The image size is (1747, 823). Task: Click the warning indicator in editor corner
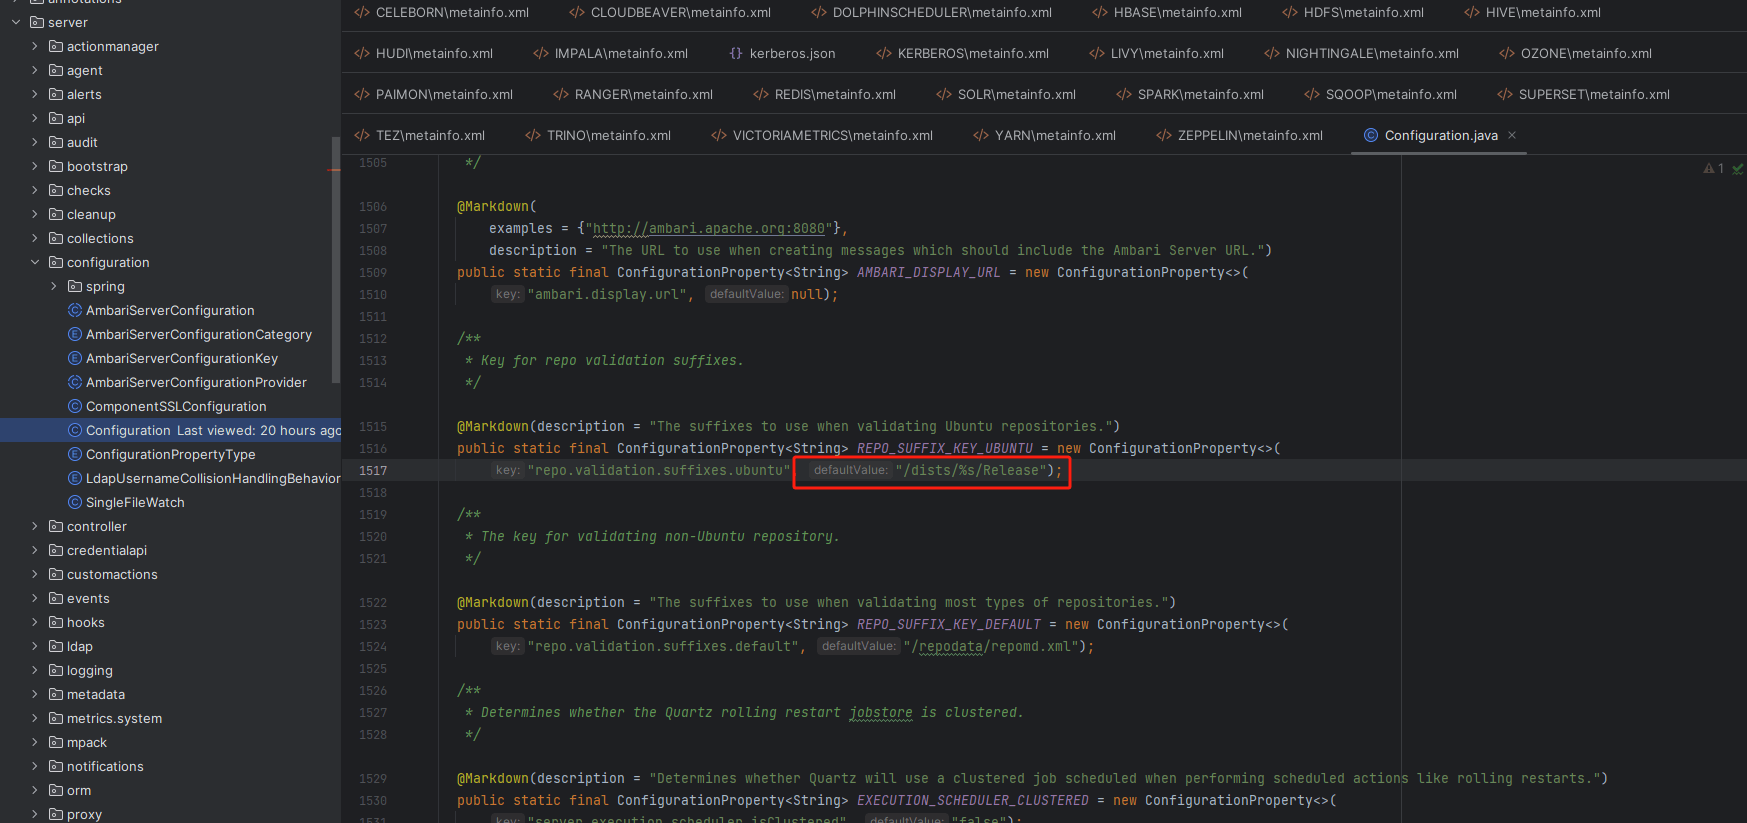(1714, 168)
